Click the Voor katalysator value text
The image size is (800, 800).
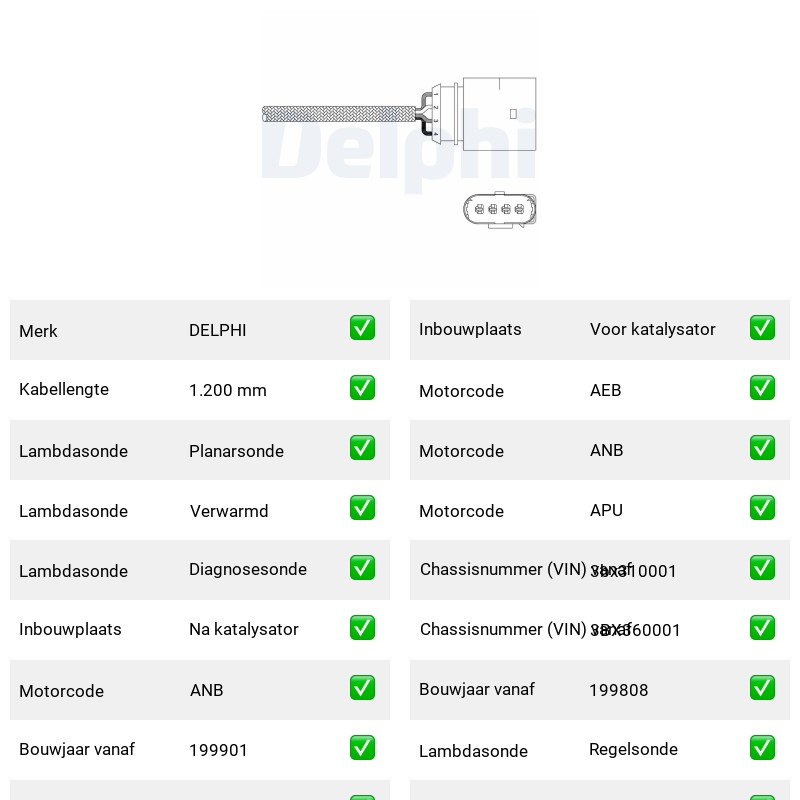(x=653, y=329)
